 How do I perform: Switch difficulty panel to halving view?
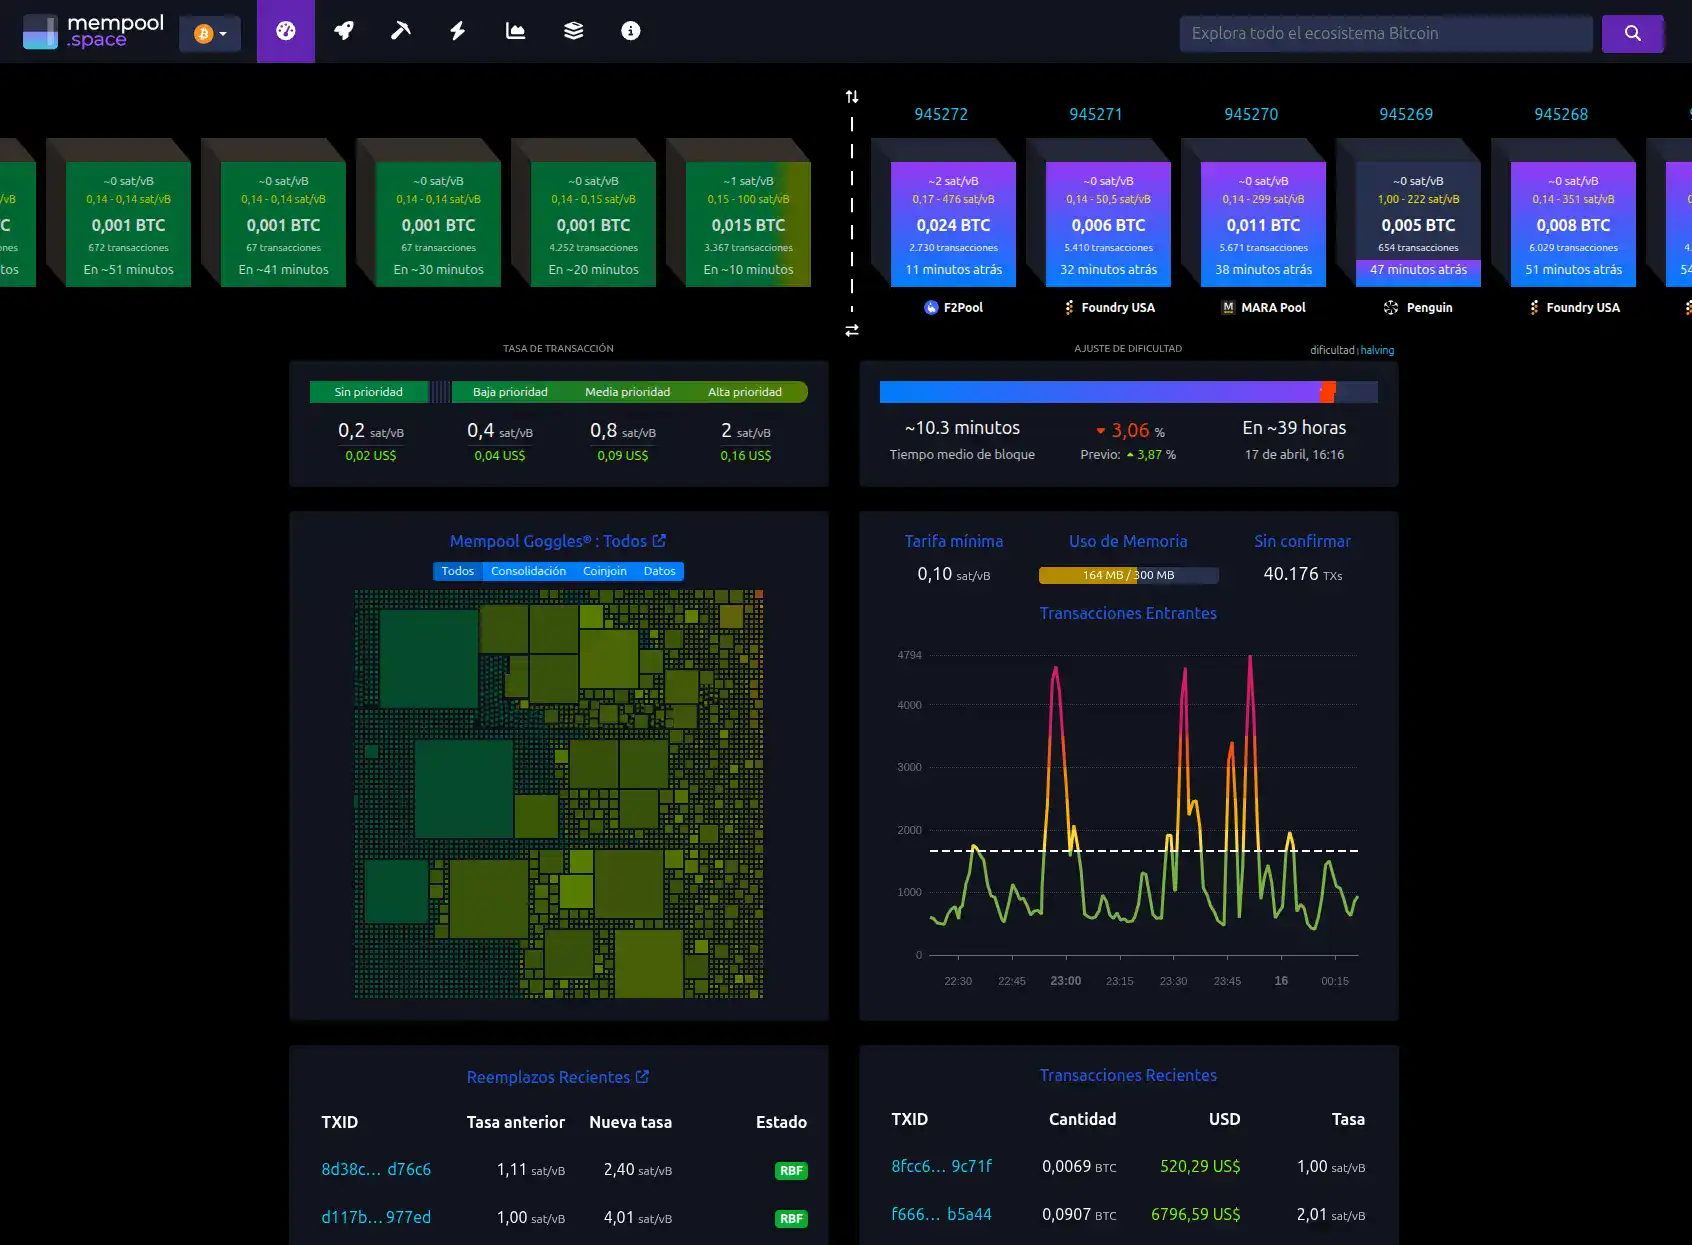pos(1377,350)
